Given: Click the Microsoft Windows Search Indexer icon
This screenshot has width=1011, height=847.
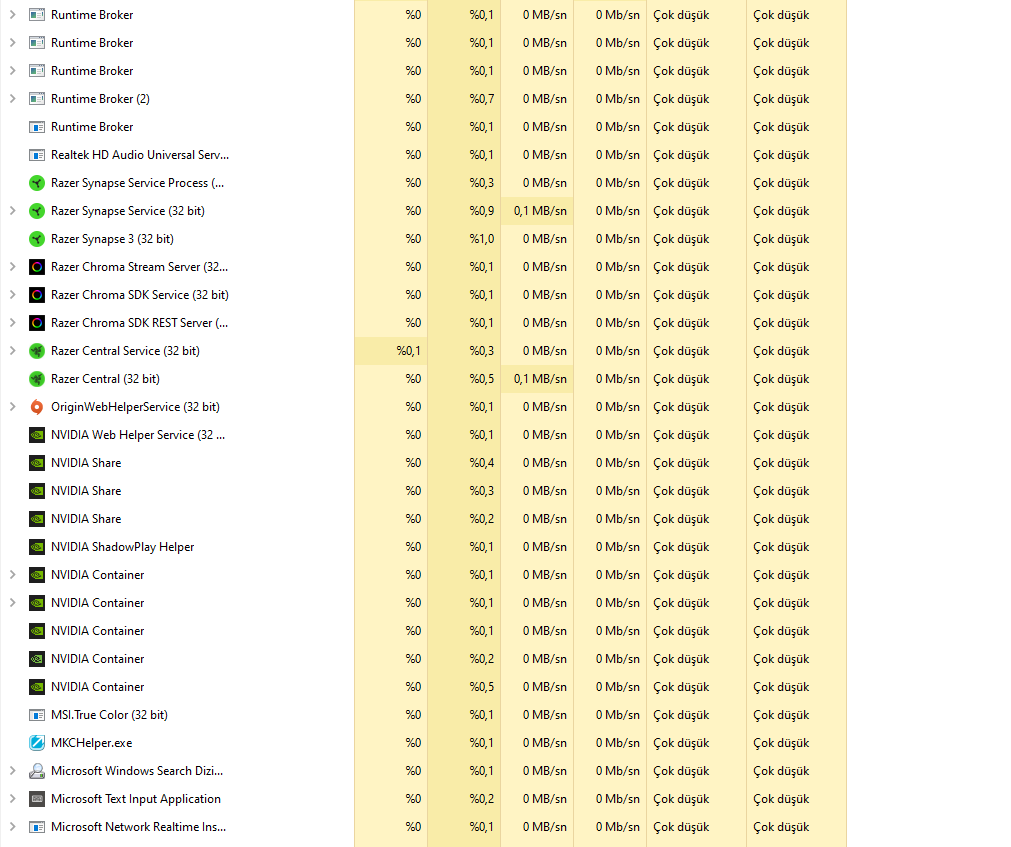Looking at the screenshot, I should point(37,771).
